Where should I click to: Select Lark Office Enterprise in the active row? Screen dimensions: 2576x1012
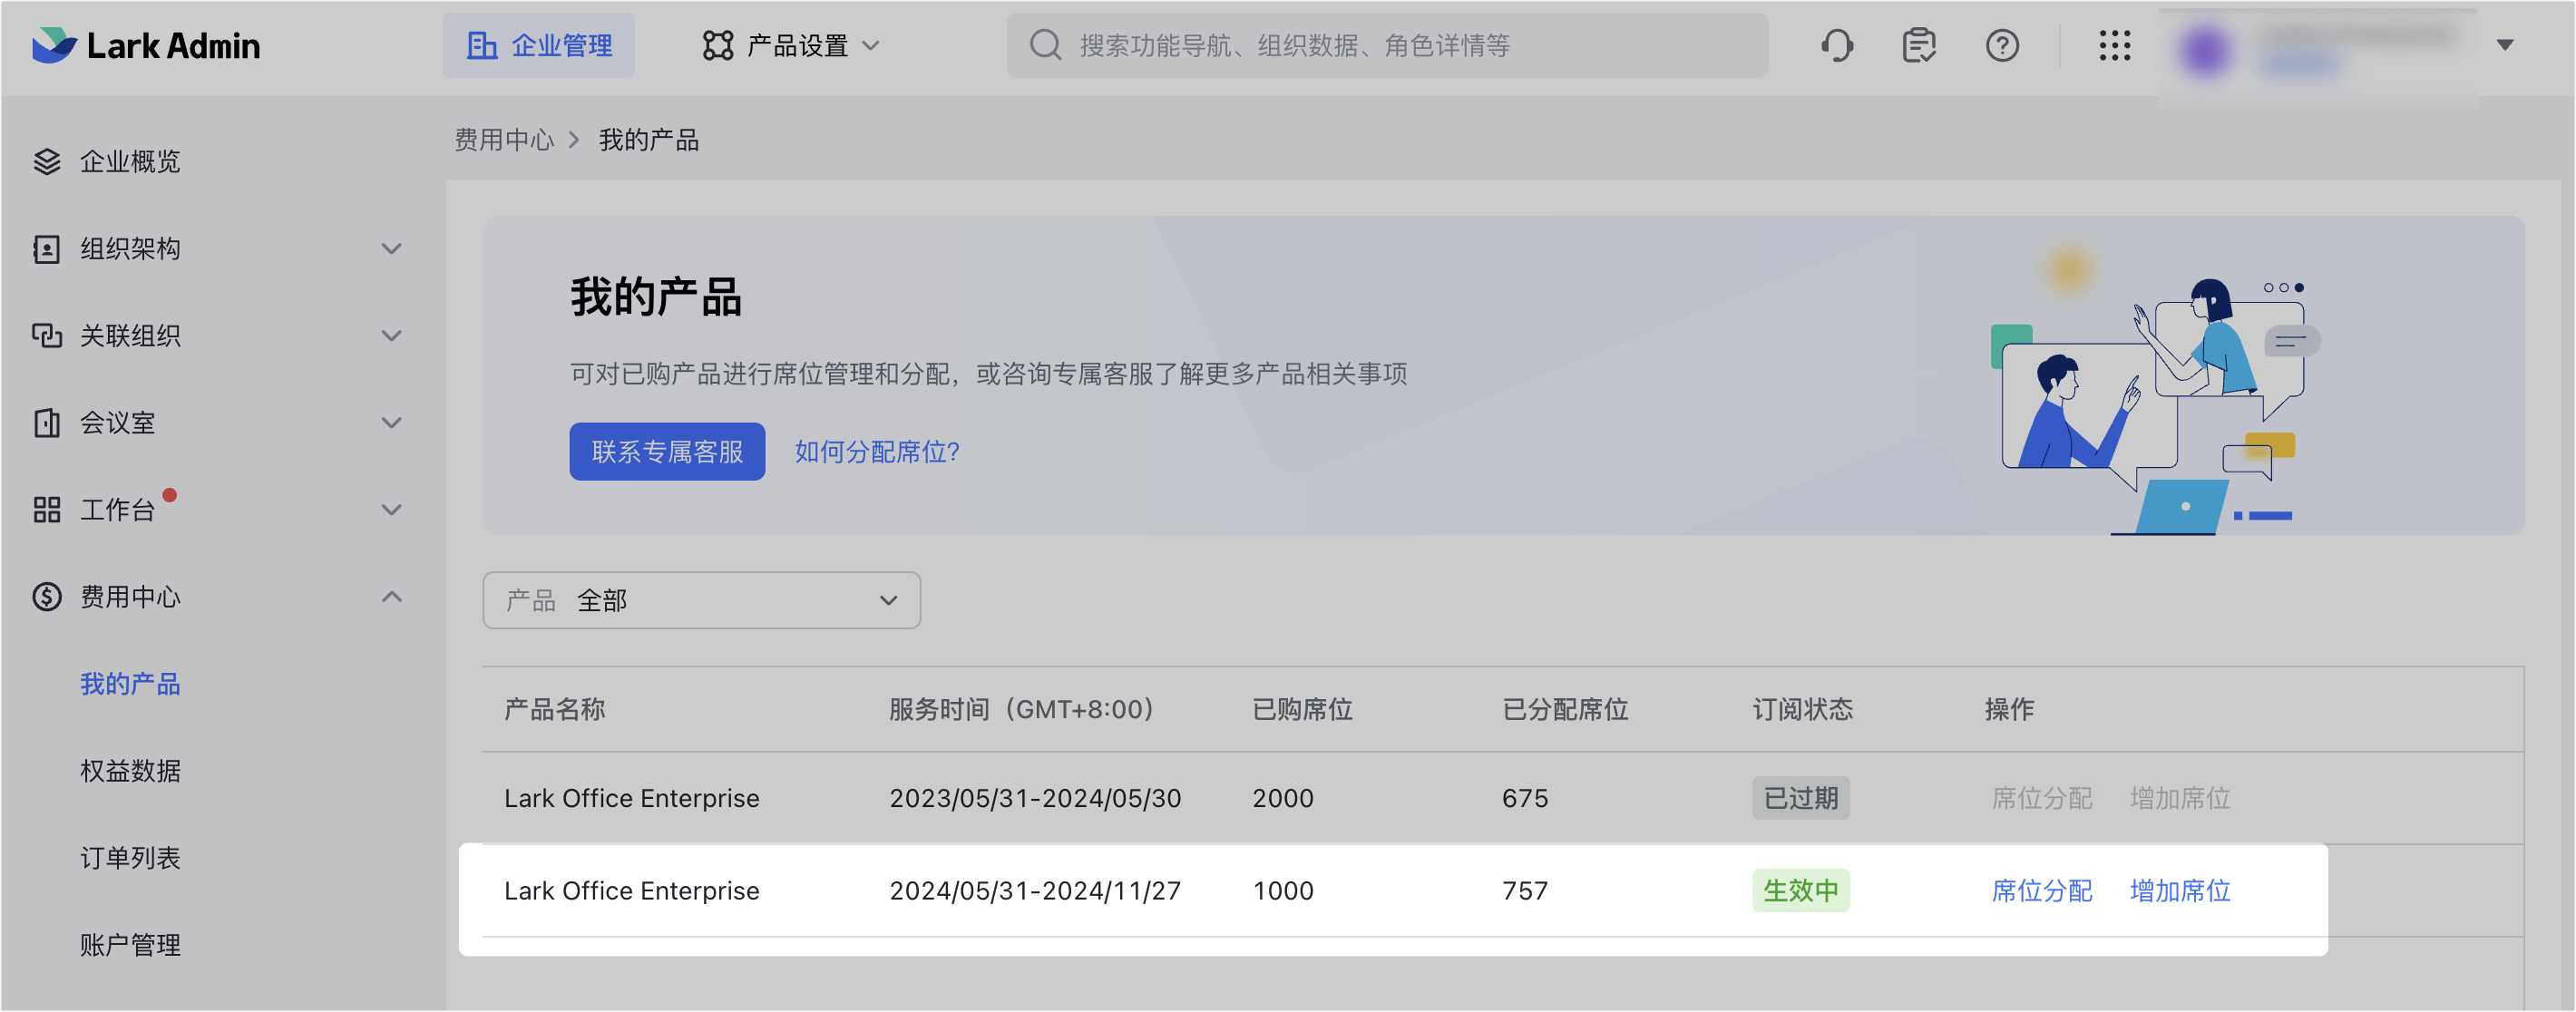click(x=632, y=890)
